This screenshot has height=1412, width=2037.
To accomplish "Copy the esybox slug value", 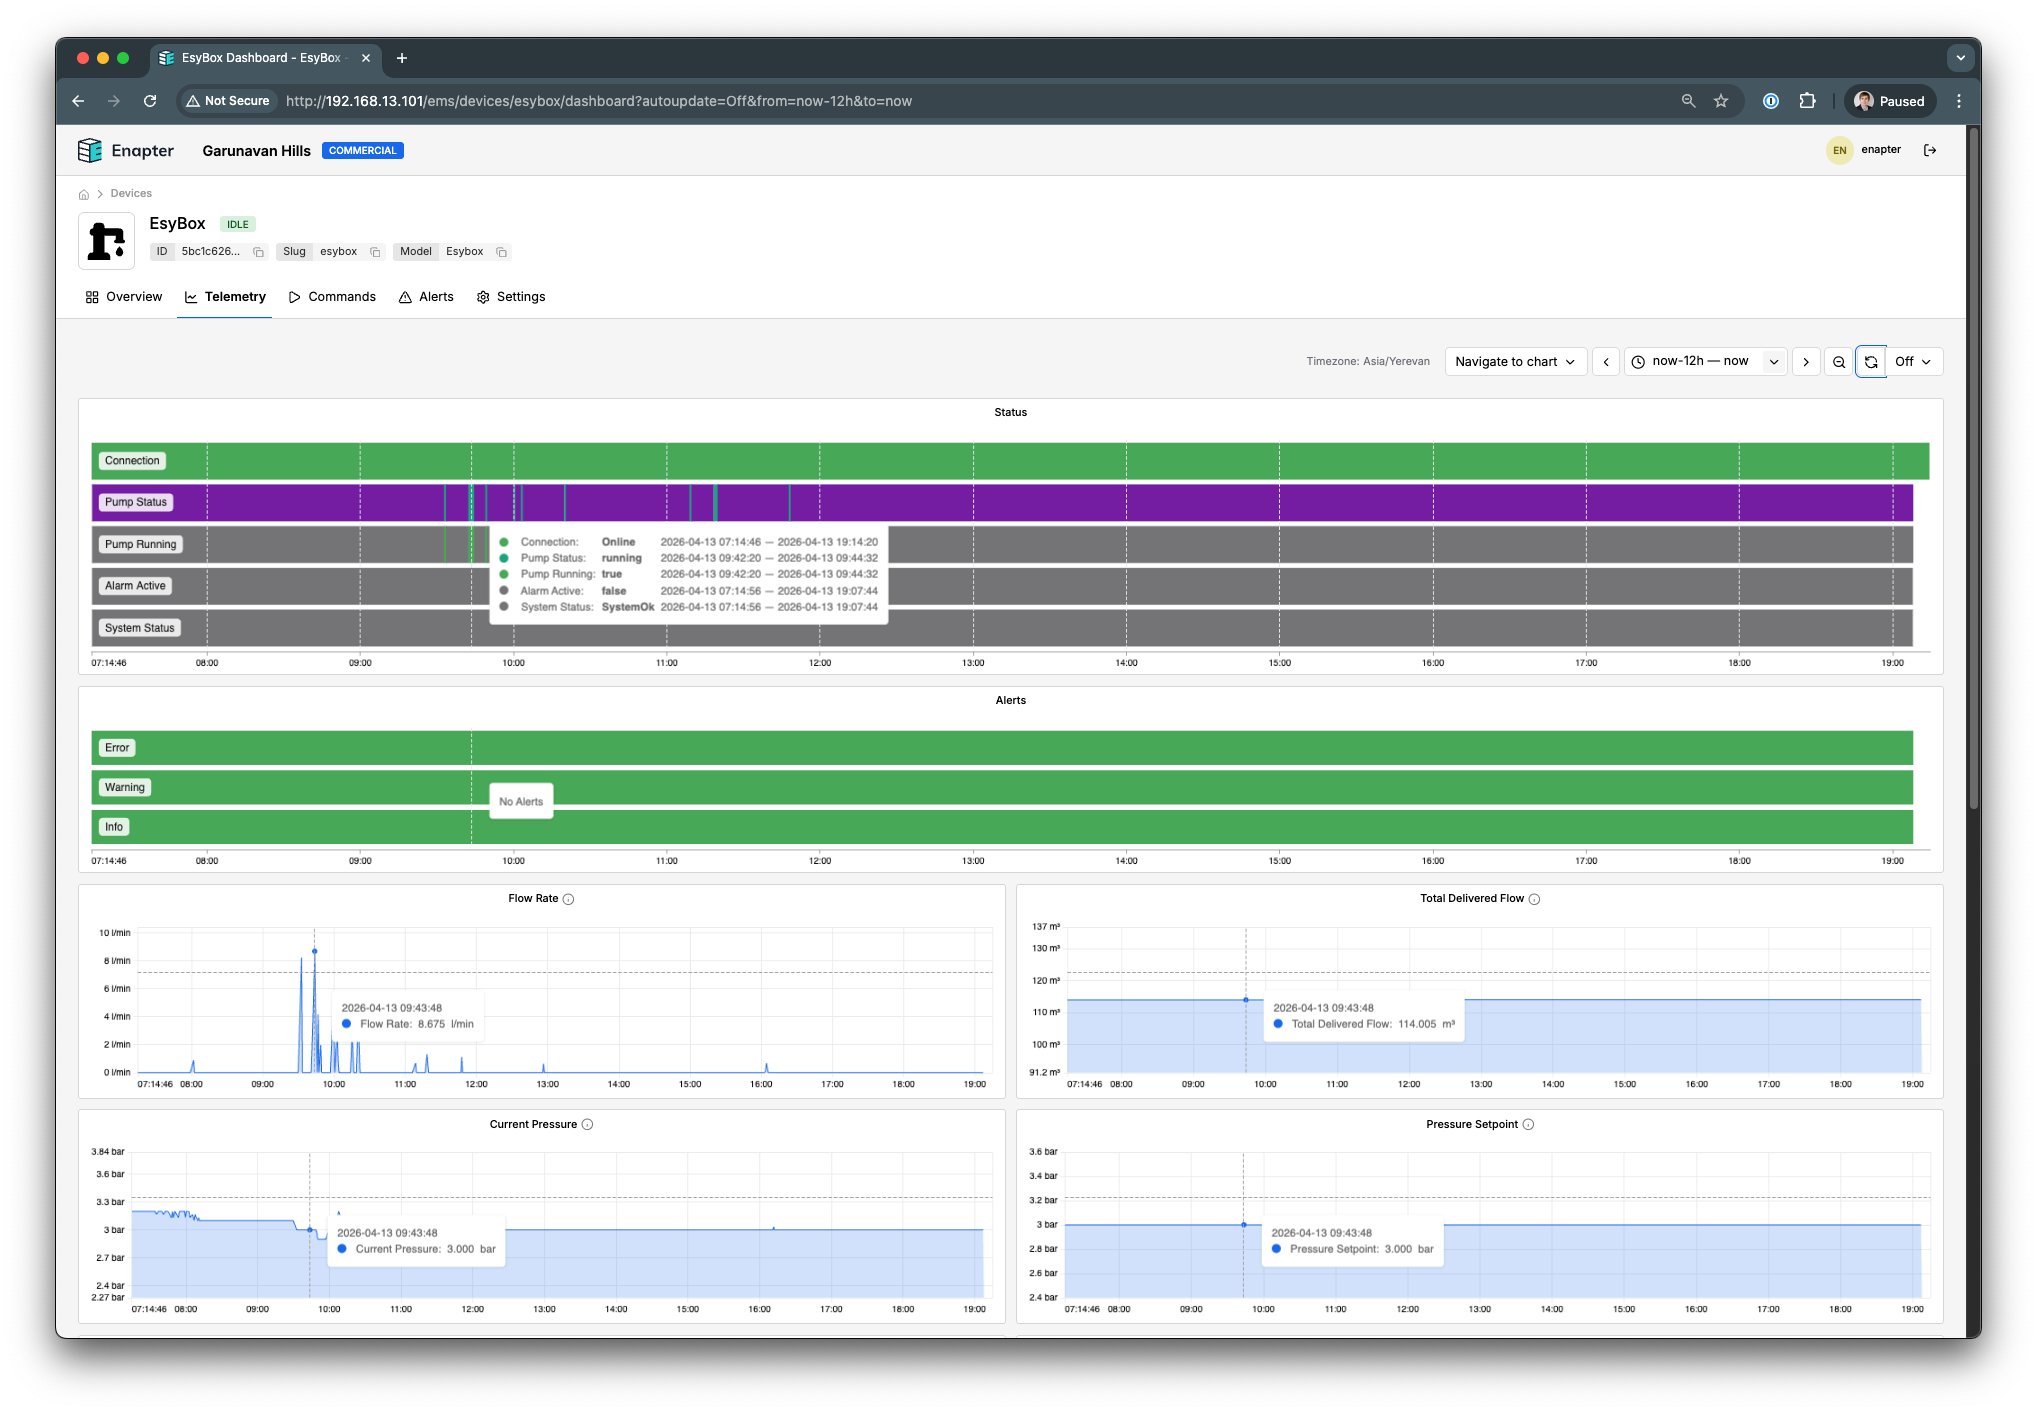I will 375,252.
